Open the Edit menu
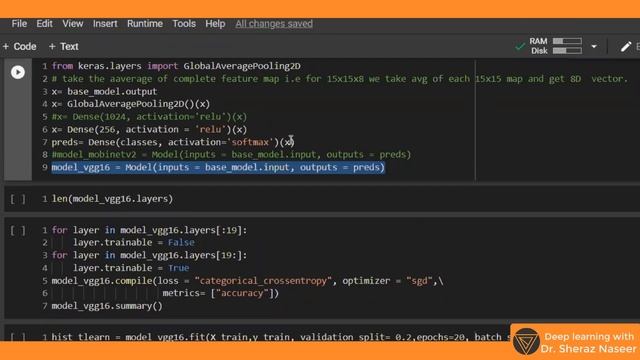The image size is (640, 360). [44, 24]
